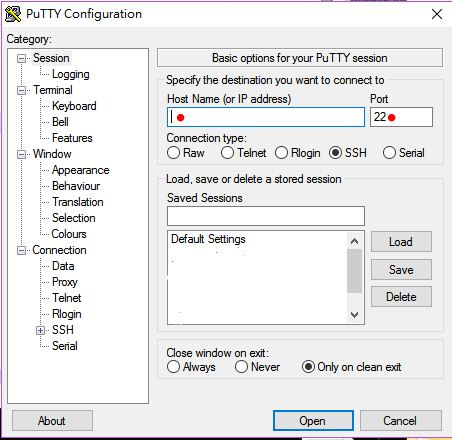
Task: Go to the Colours settings page
Action: tap(69, 234)
